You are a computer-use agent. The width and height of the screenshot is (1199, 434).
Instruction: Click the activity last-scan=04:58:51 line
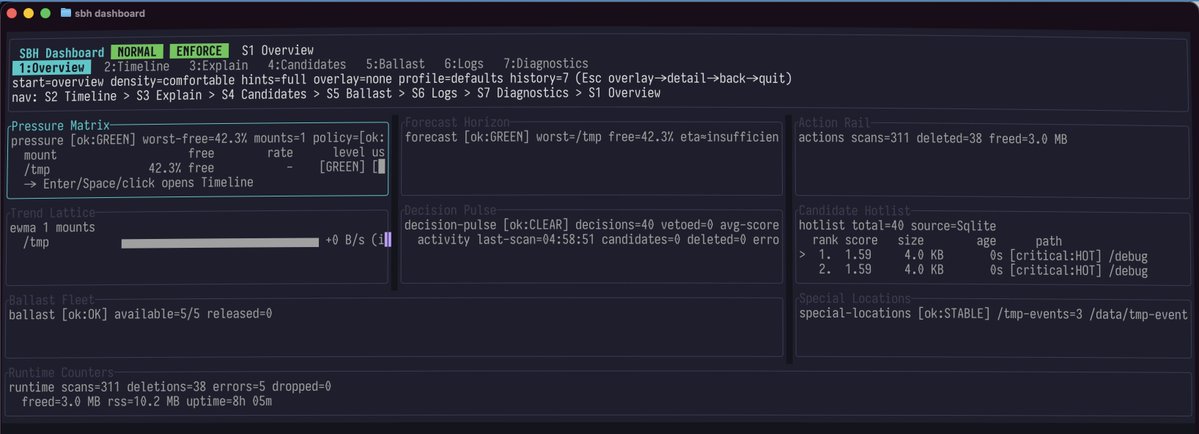tap(598, 240)
